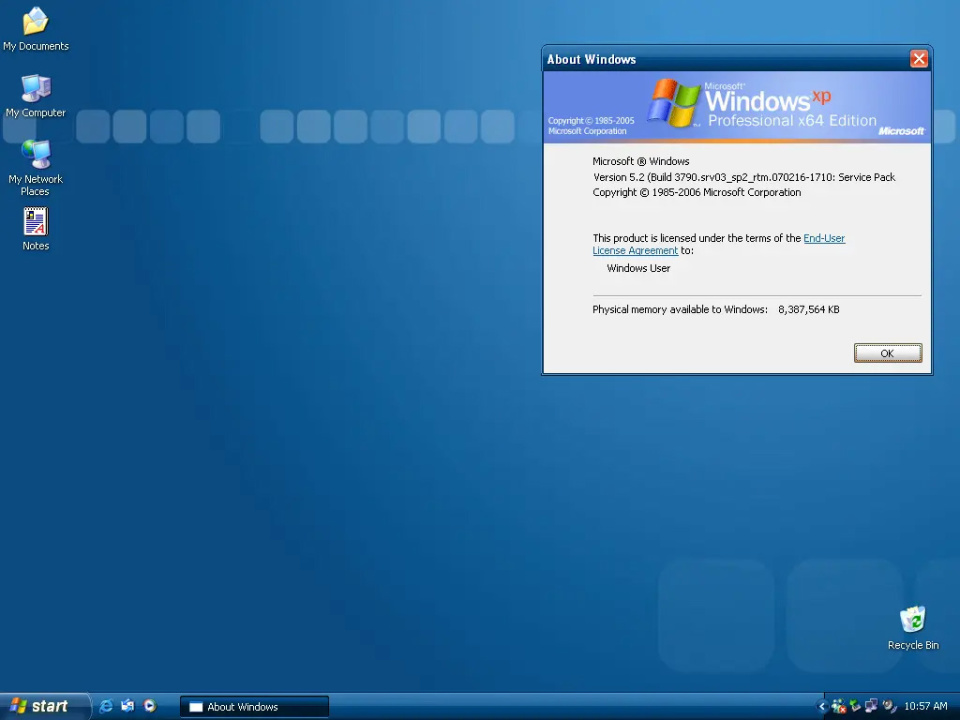
Task: Close the About Windows dialog
Action: point(918,59)
